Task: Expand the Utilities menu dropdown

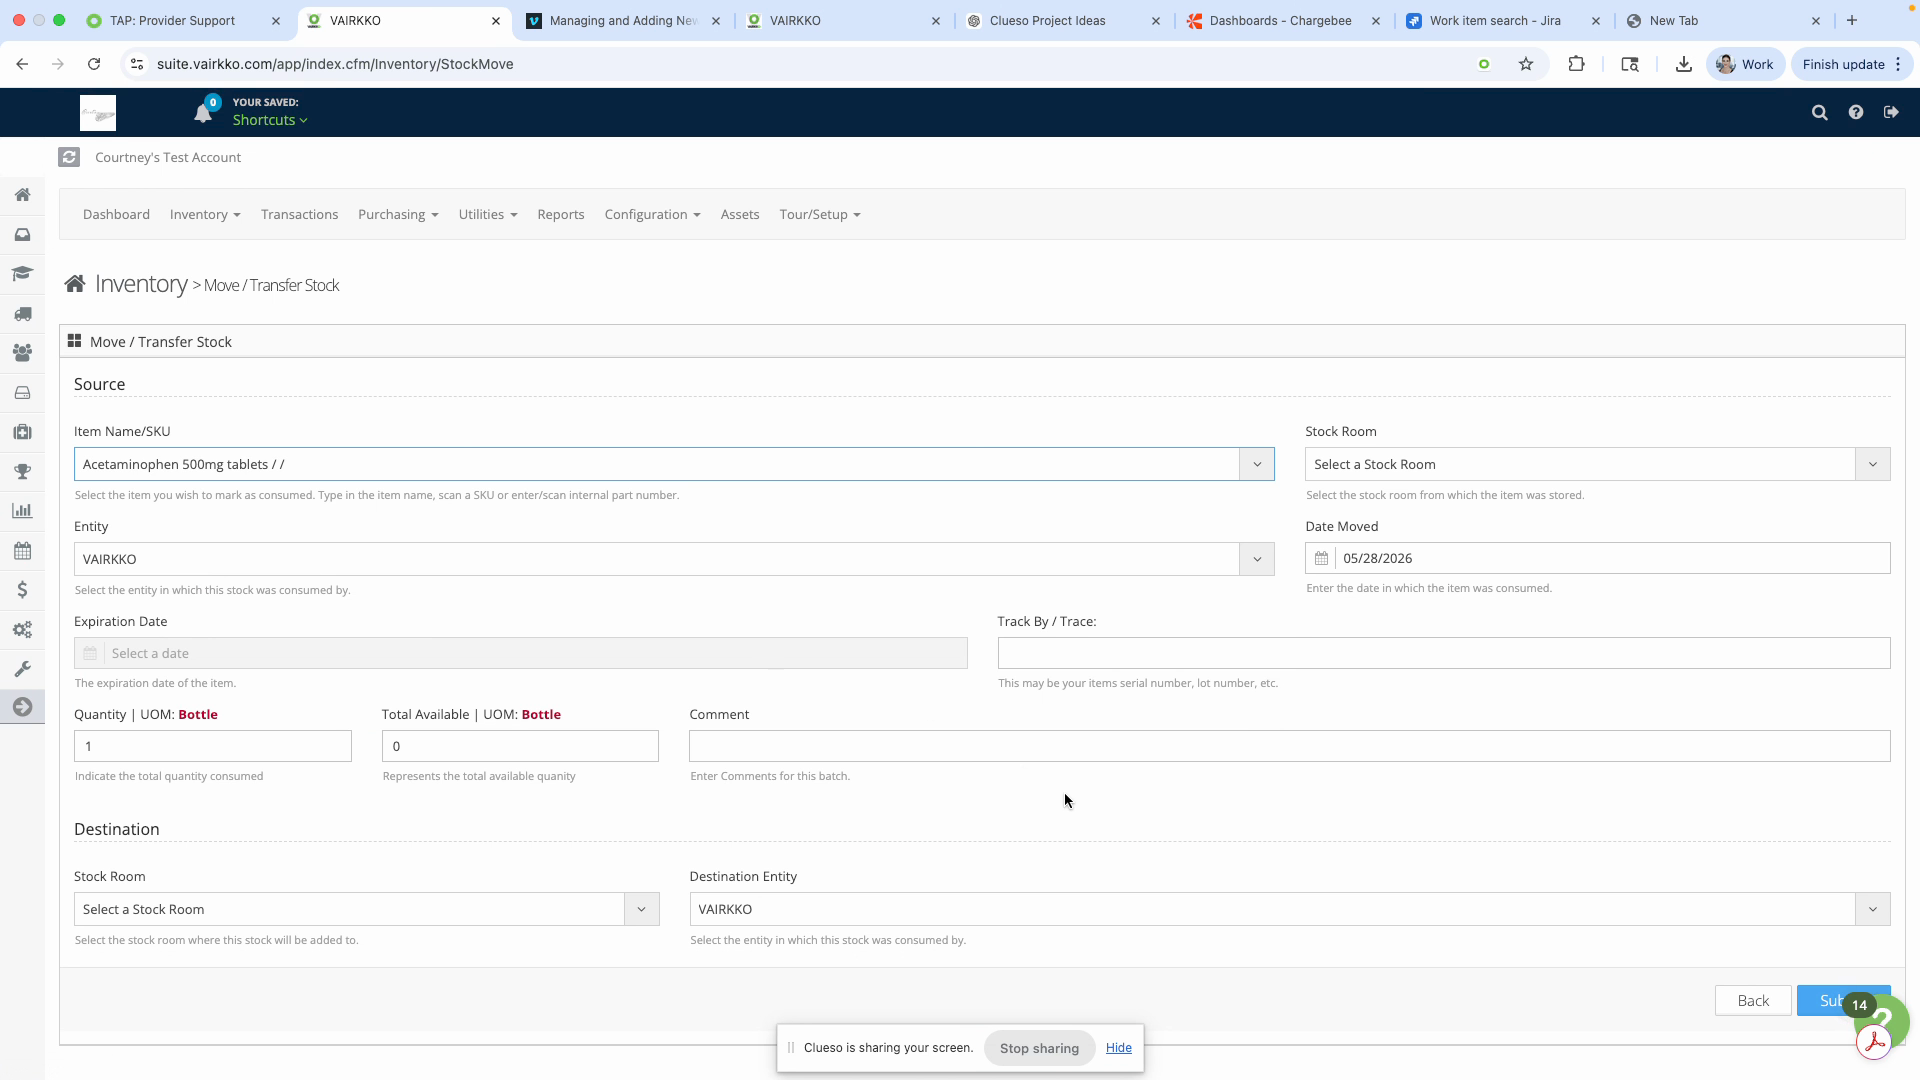Action: [488, 214]
